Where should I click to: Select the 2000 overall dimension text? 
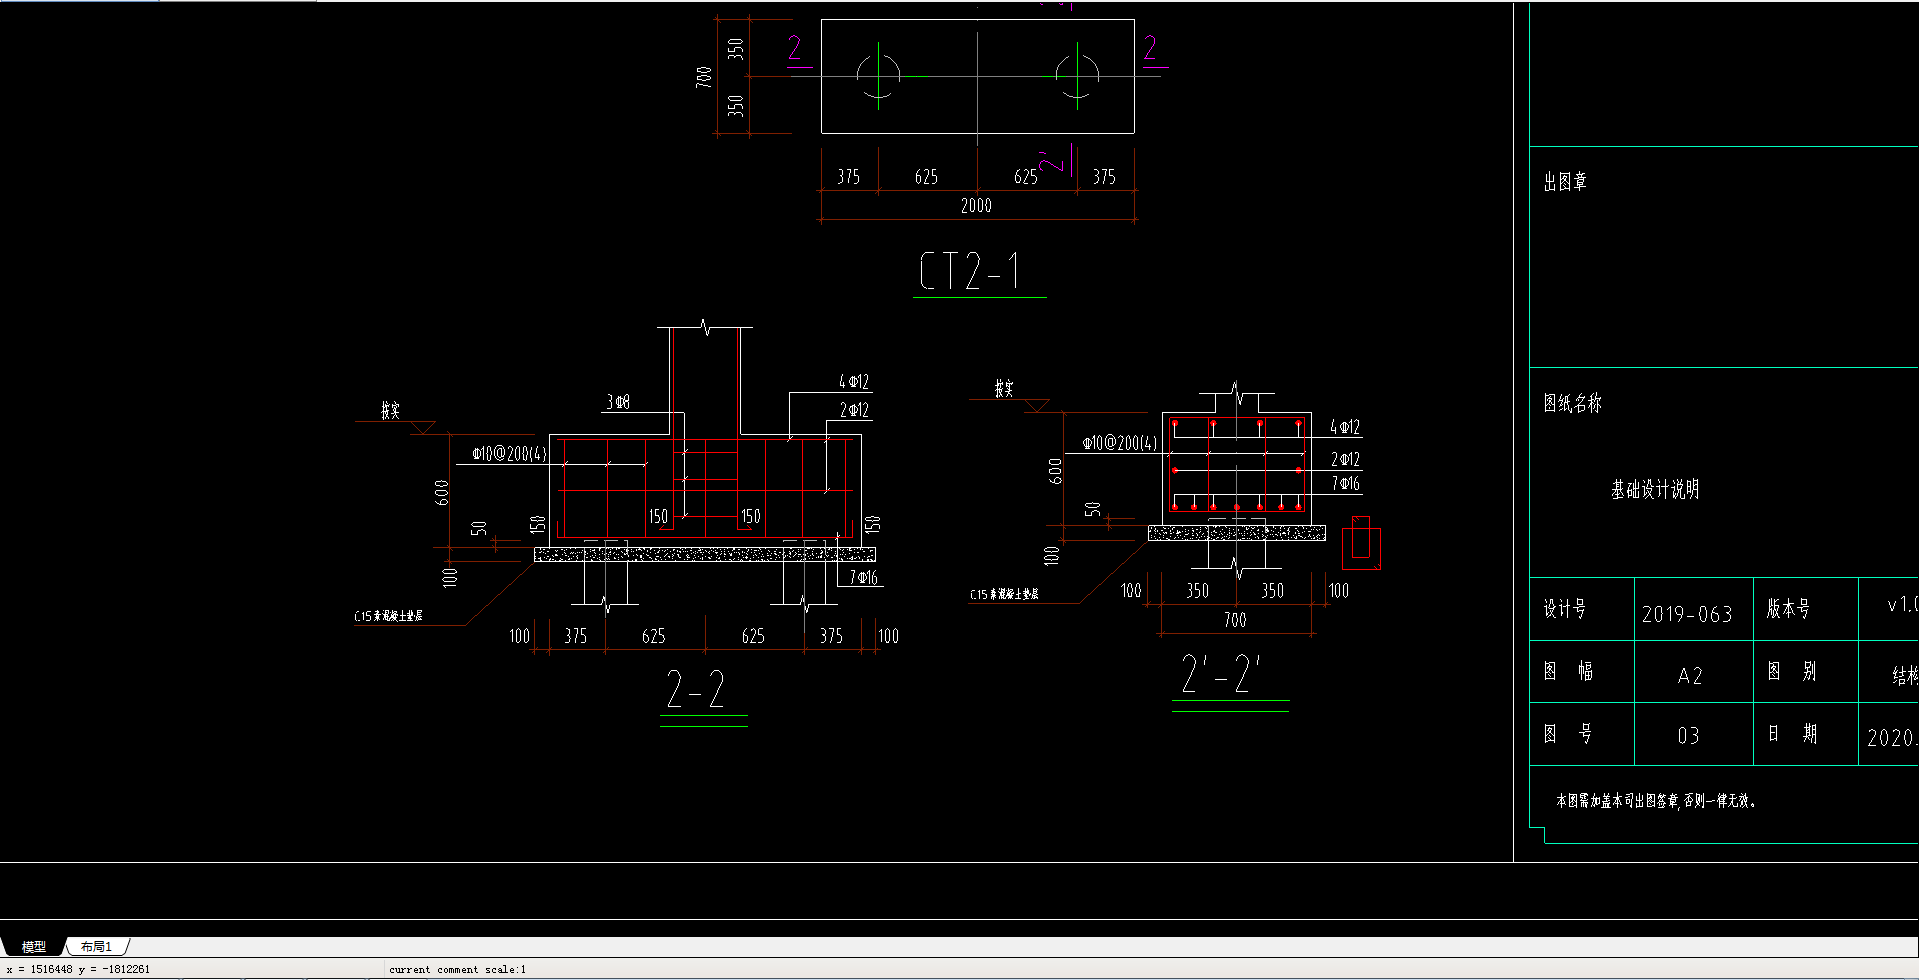click(976, 205)
